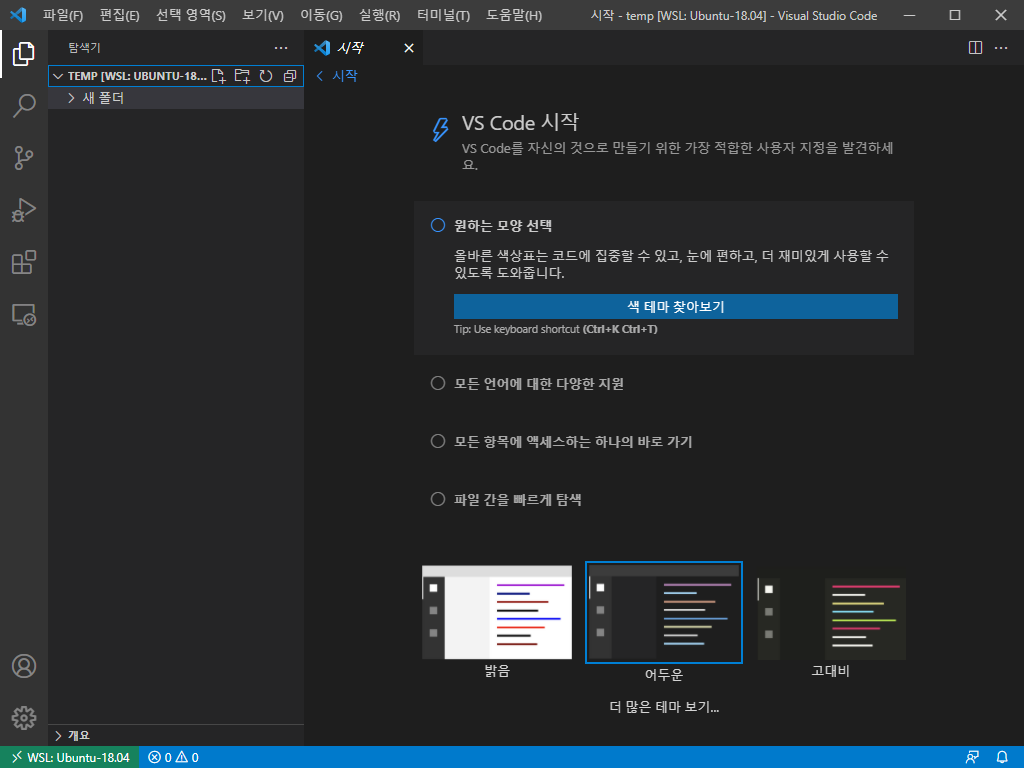Open the Source Control view icon
Image resolution: width=1024 pixels, height=768 pixels.
24,158
